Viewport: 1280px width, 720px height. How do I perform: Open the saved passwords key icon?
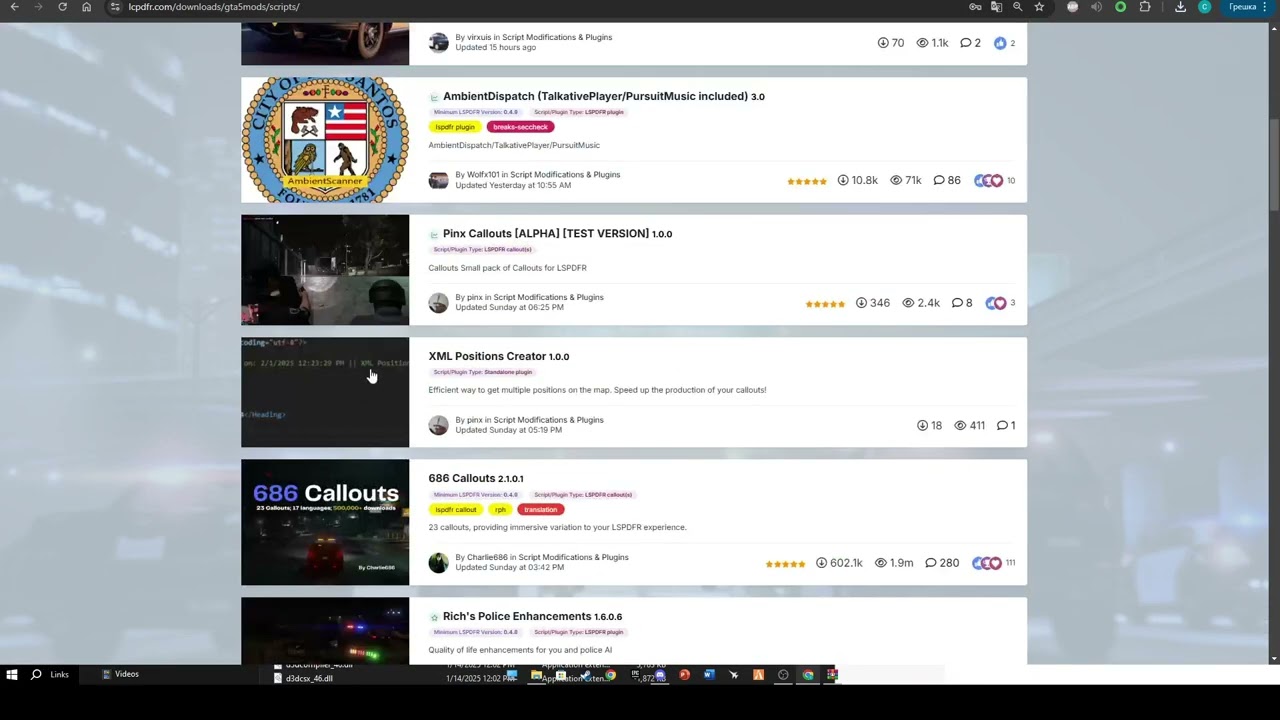click(975, 7)
